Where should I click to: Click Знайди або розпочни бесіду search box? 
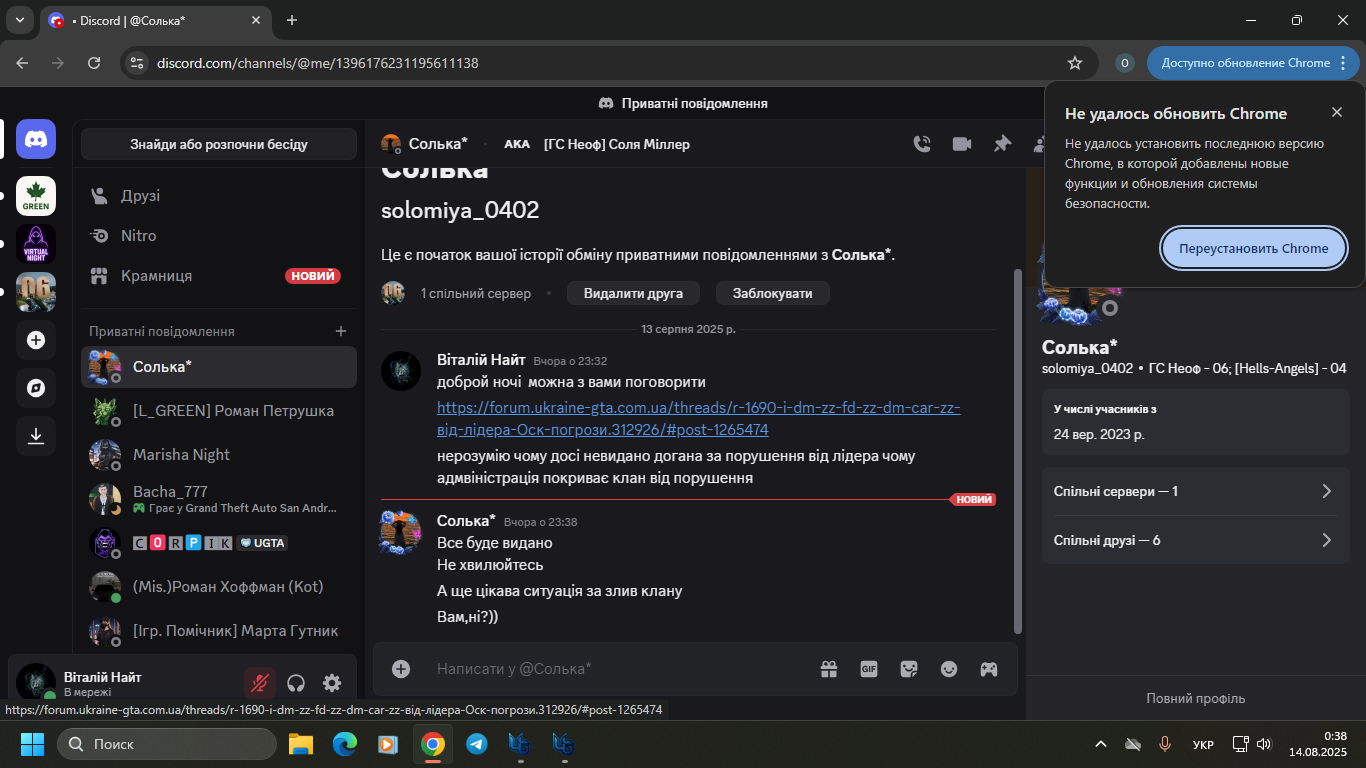click(219, 144)
